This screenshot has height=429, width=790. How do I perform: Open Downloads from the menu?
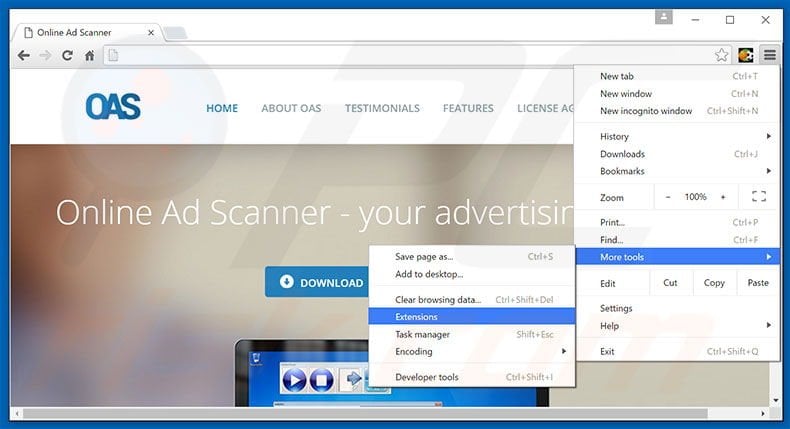[x=677, y=154]
